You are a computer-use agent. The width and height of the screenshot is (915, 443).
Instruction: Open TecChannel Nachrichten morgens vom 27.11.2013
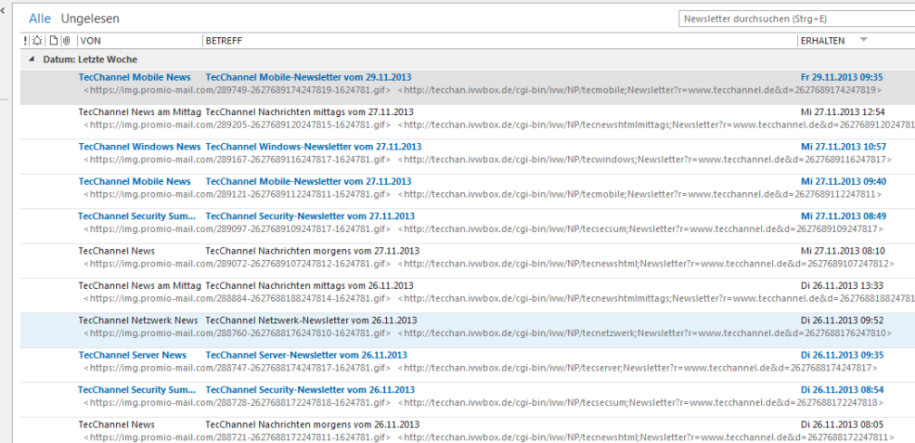(312, 251)
